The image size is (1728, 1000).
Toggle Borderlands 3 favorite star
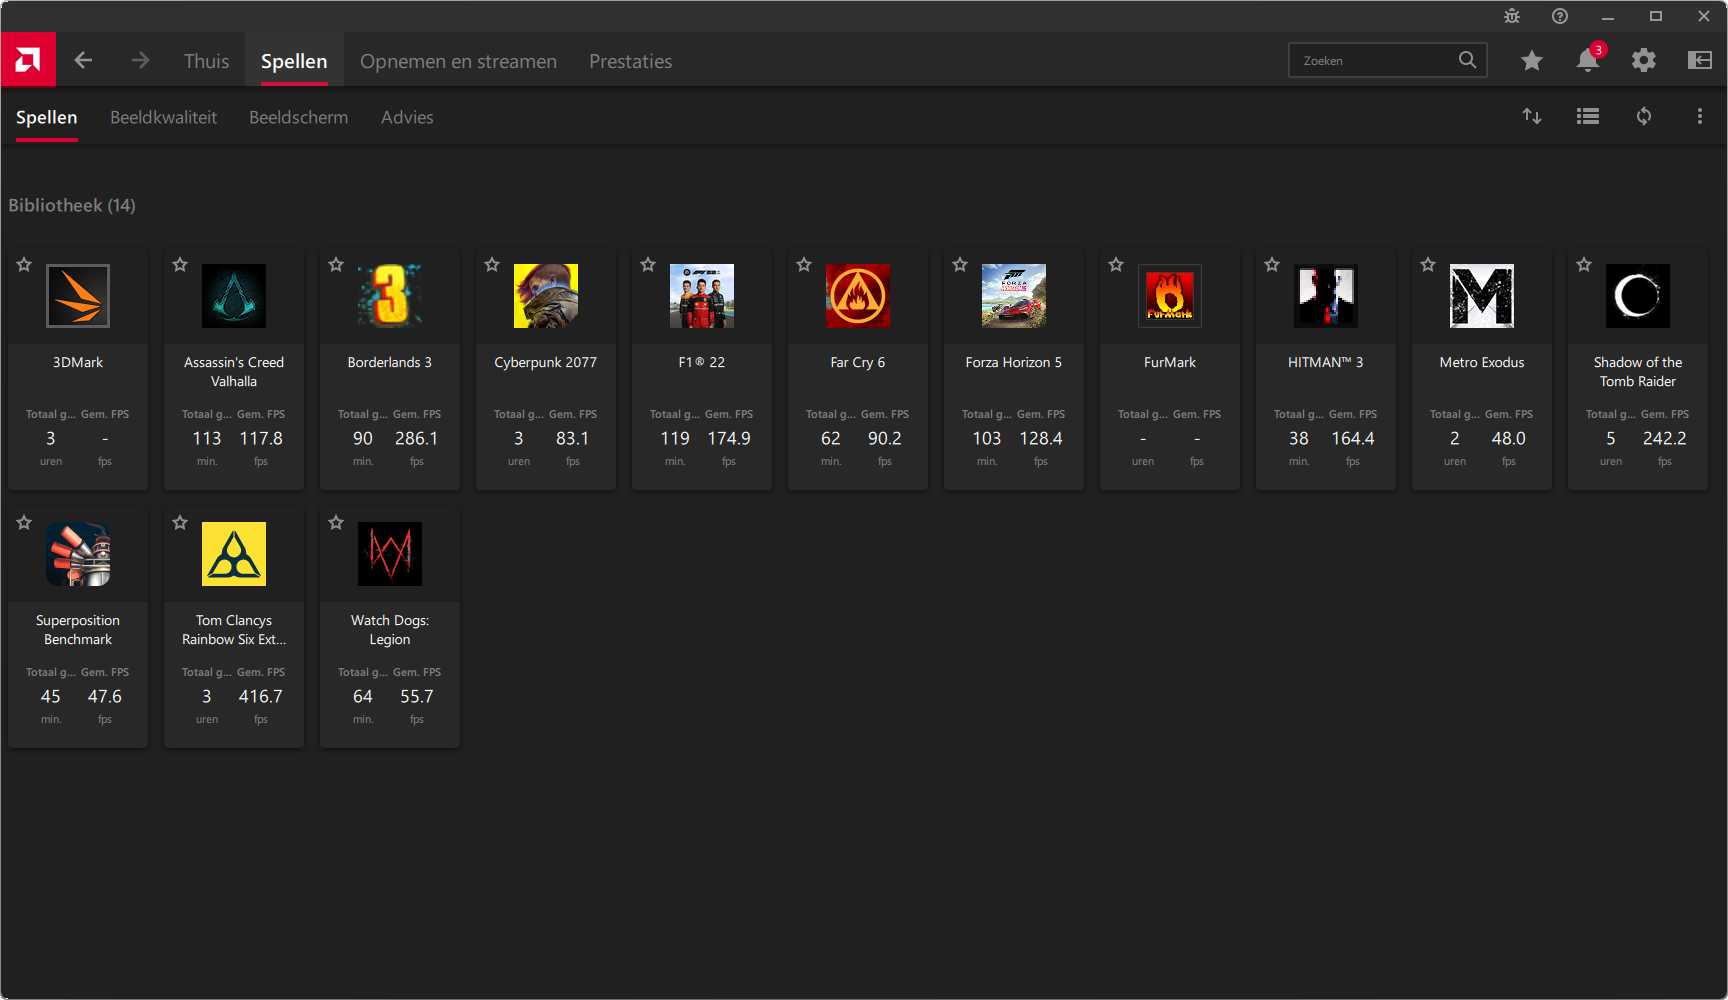(336, 265)
